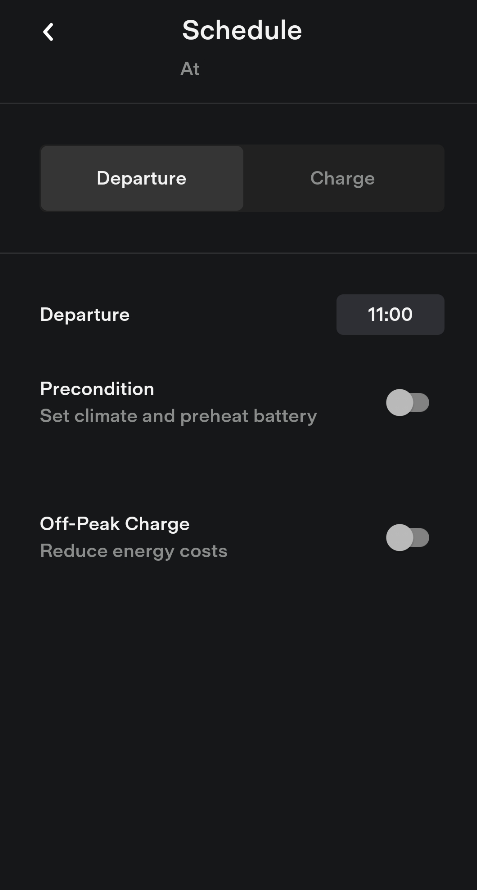Enable the Precondition toggle
This screenshot has width=477, height=890.
point(407,402)
